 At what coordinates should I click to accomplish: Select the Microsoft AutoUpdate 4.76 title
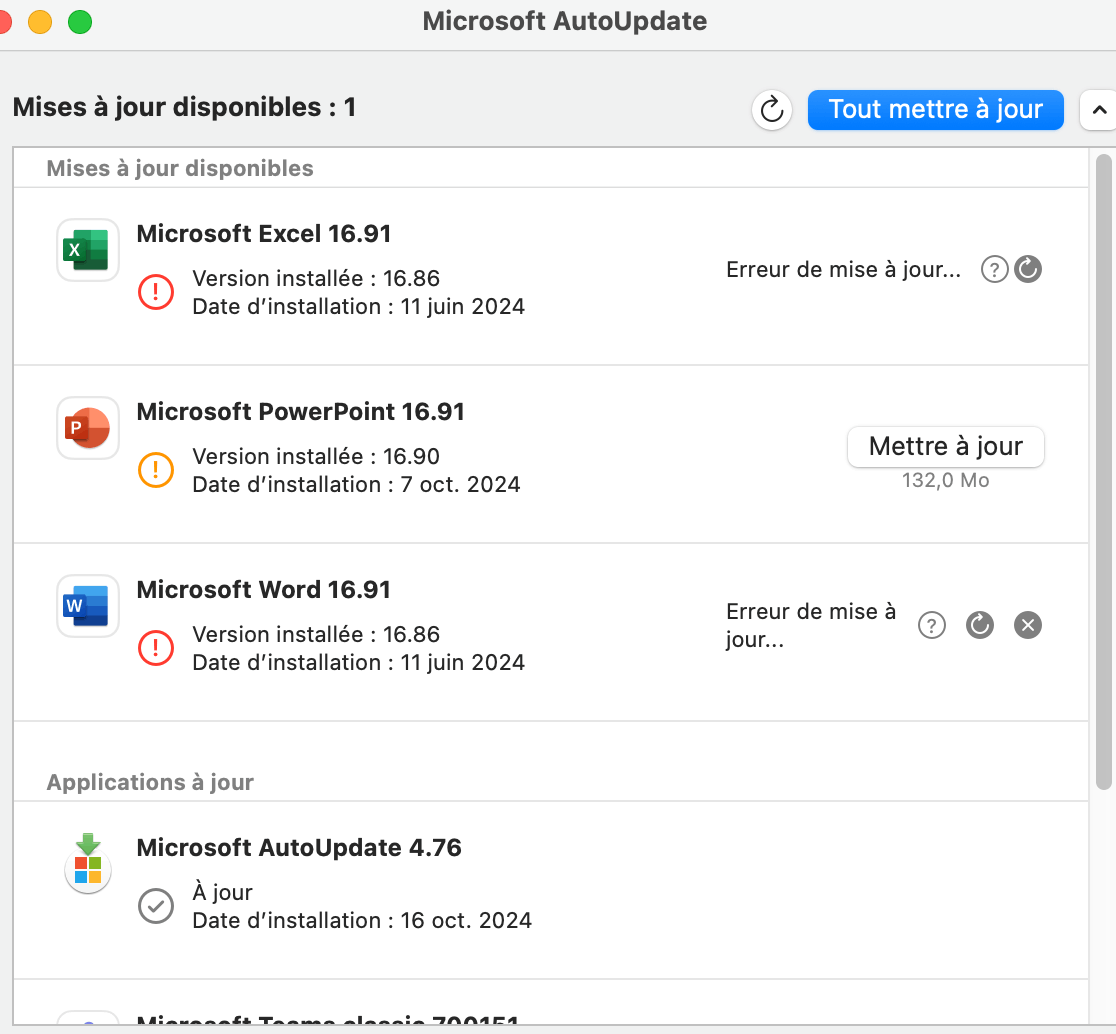[299, 848]
